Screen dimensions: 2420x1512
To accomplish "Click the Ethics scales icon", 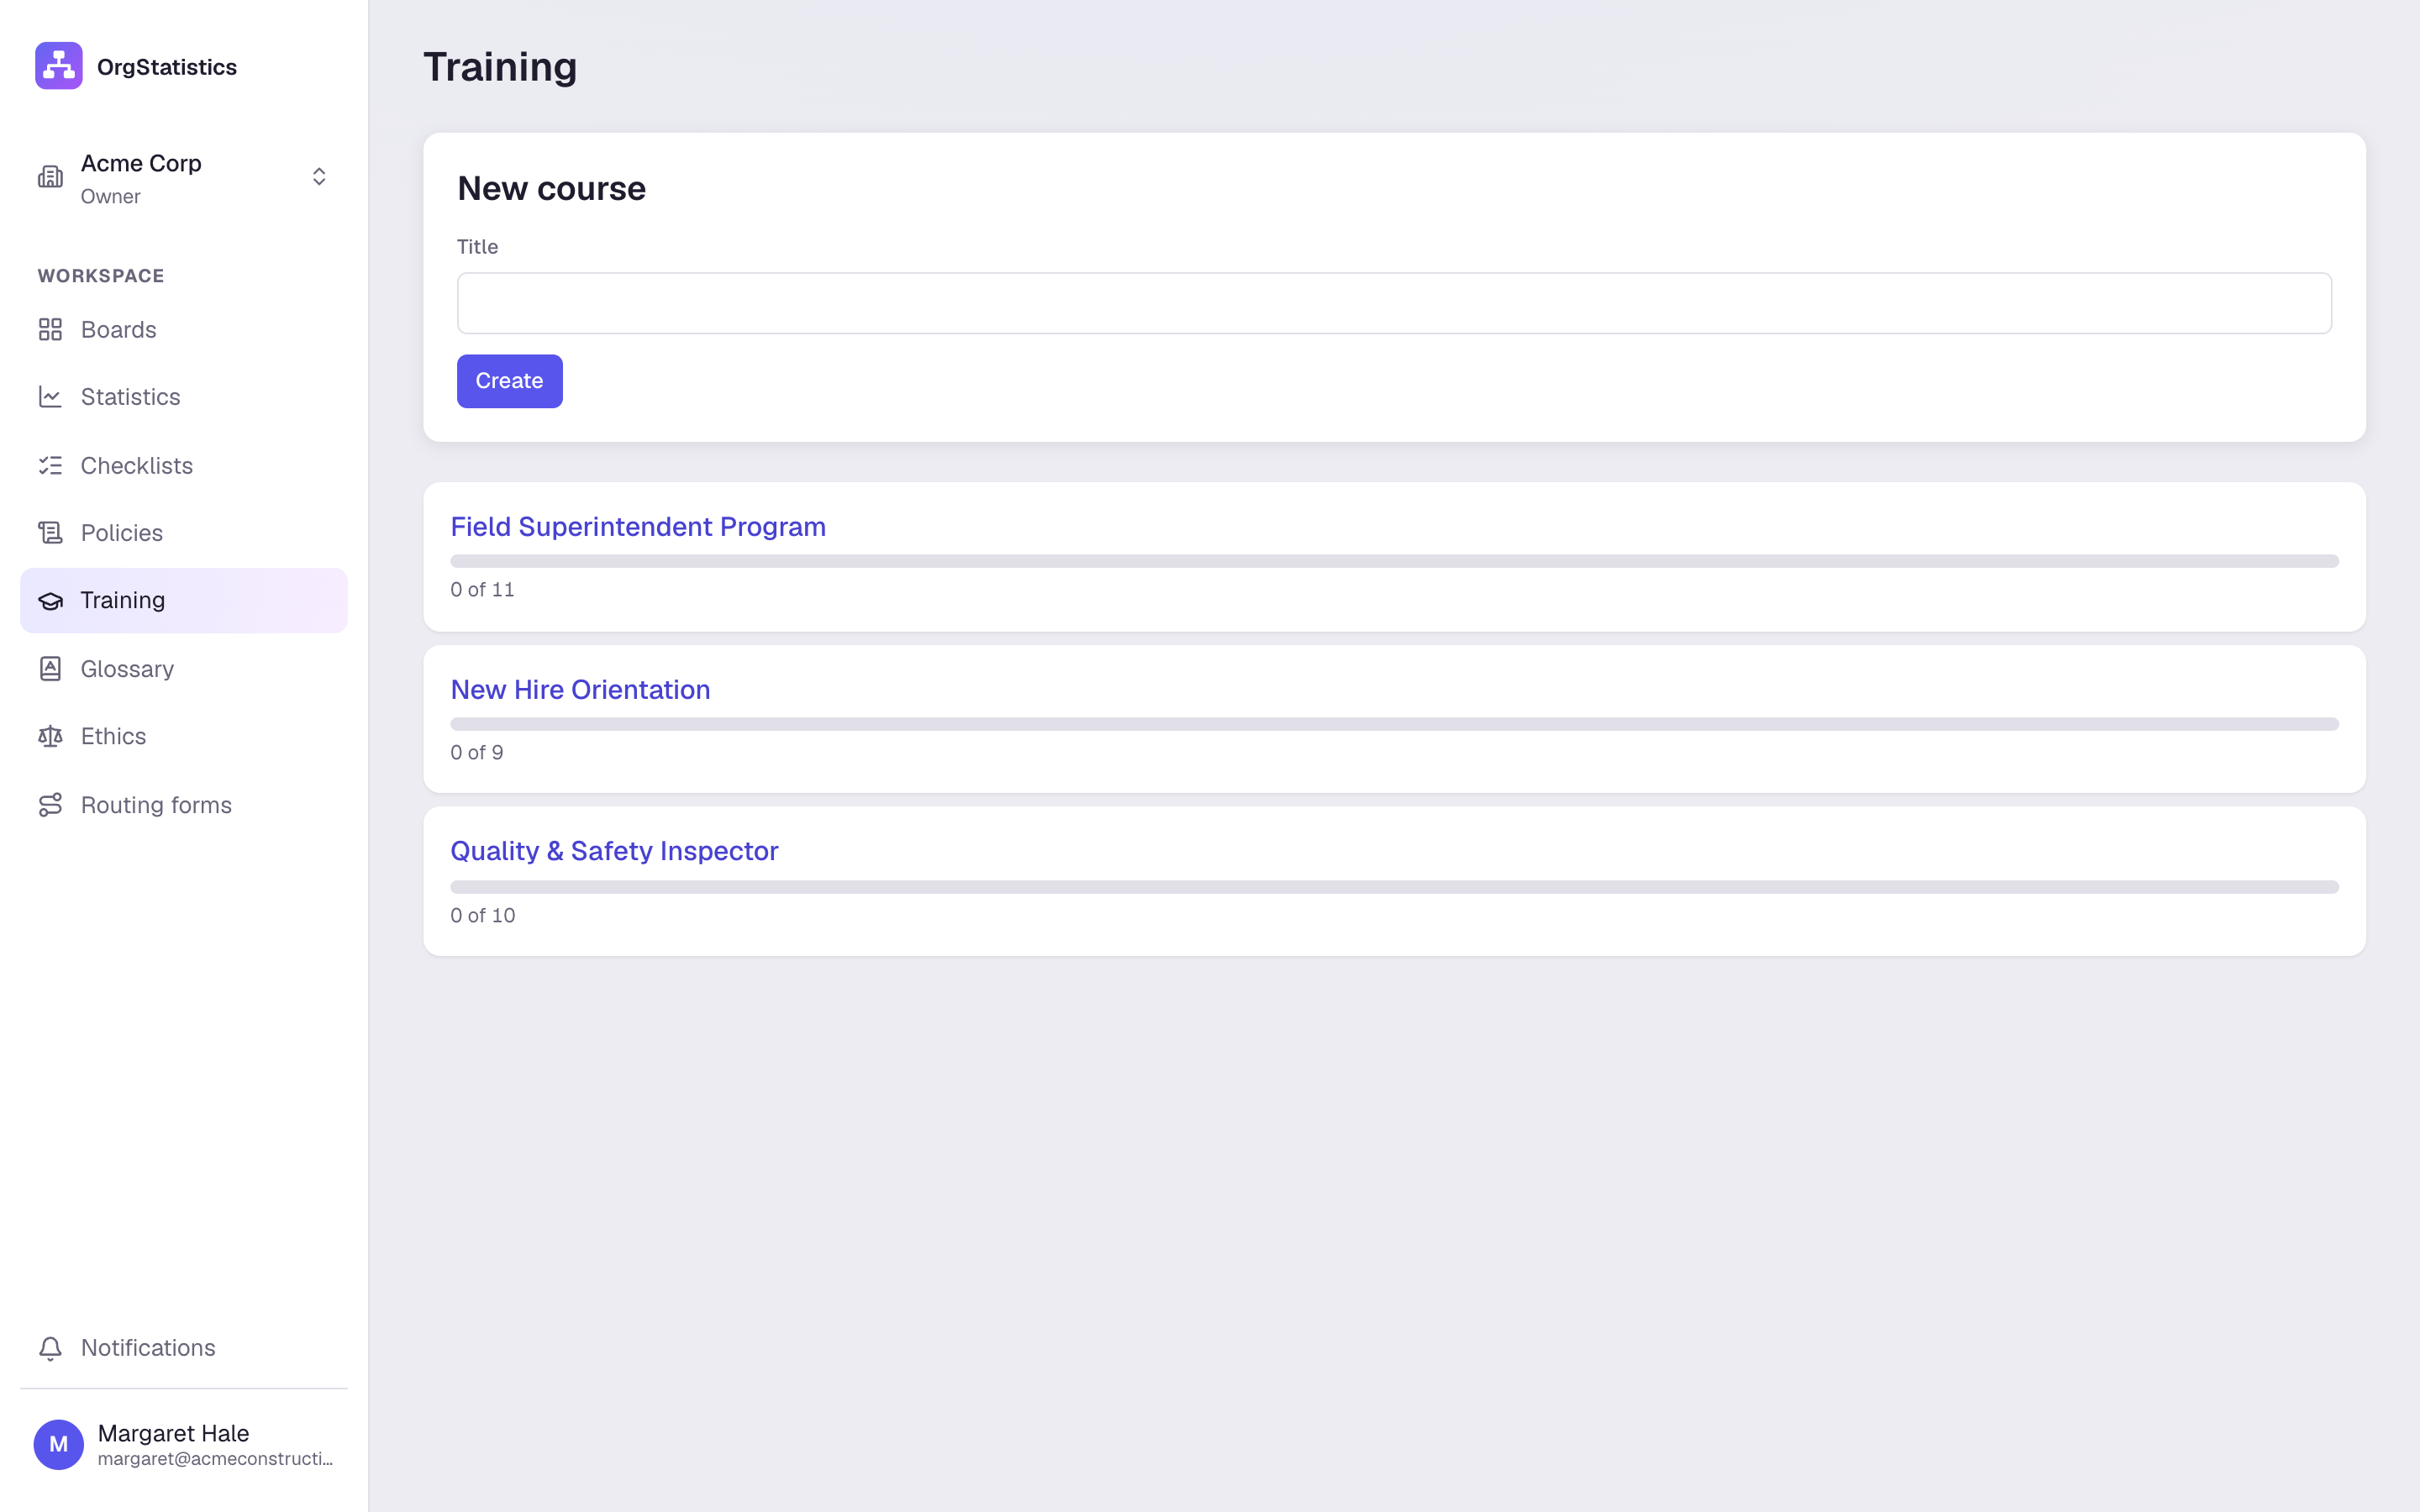I will 50,737.
